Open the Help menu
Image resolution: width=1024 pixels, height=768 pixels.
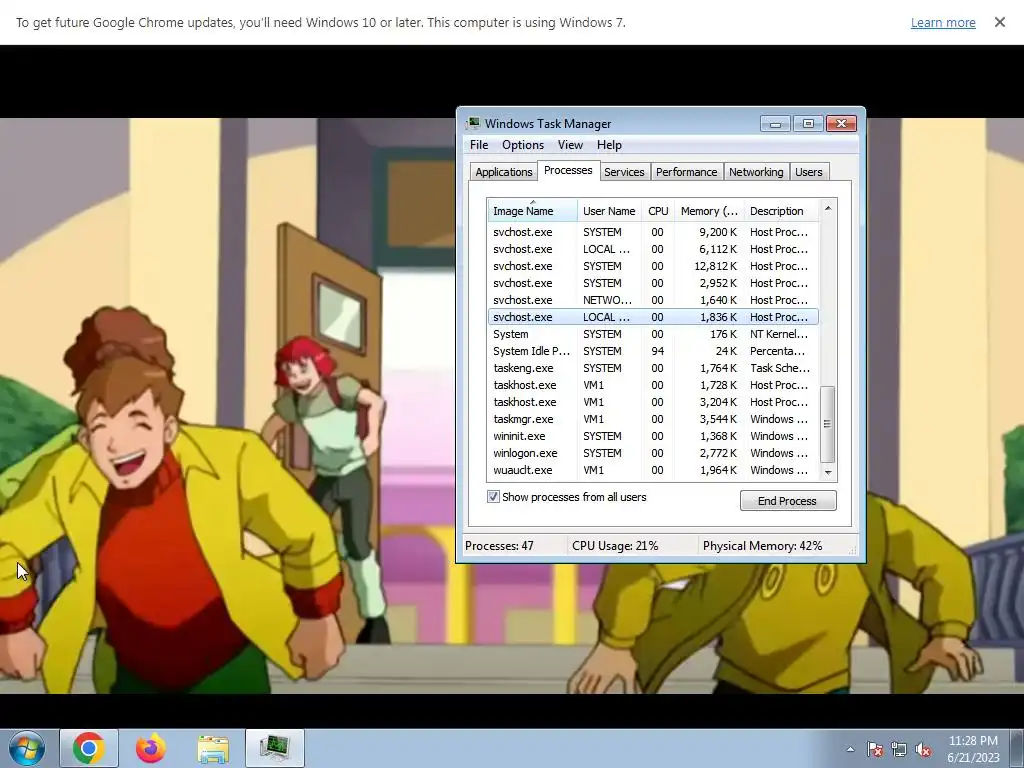click(609, 145)
